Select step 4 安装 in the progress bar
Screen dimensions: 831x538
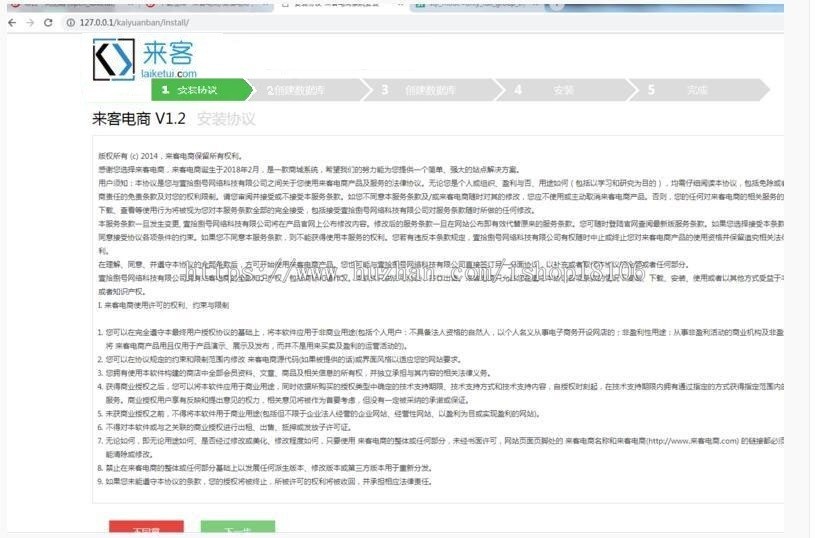(x=567, y=90)
